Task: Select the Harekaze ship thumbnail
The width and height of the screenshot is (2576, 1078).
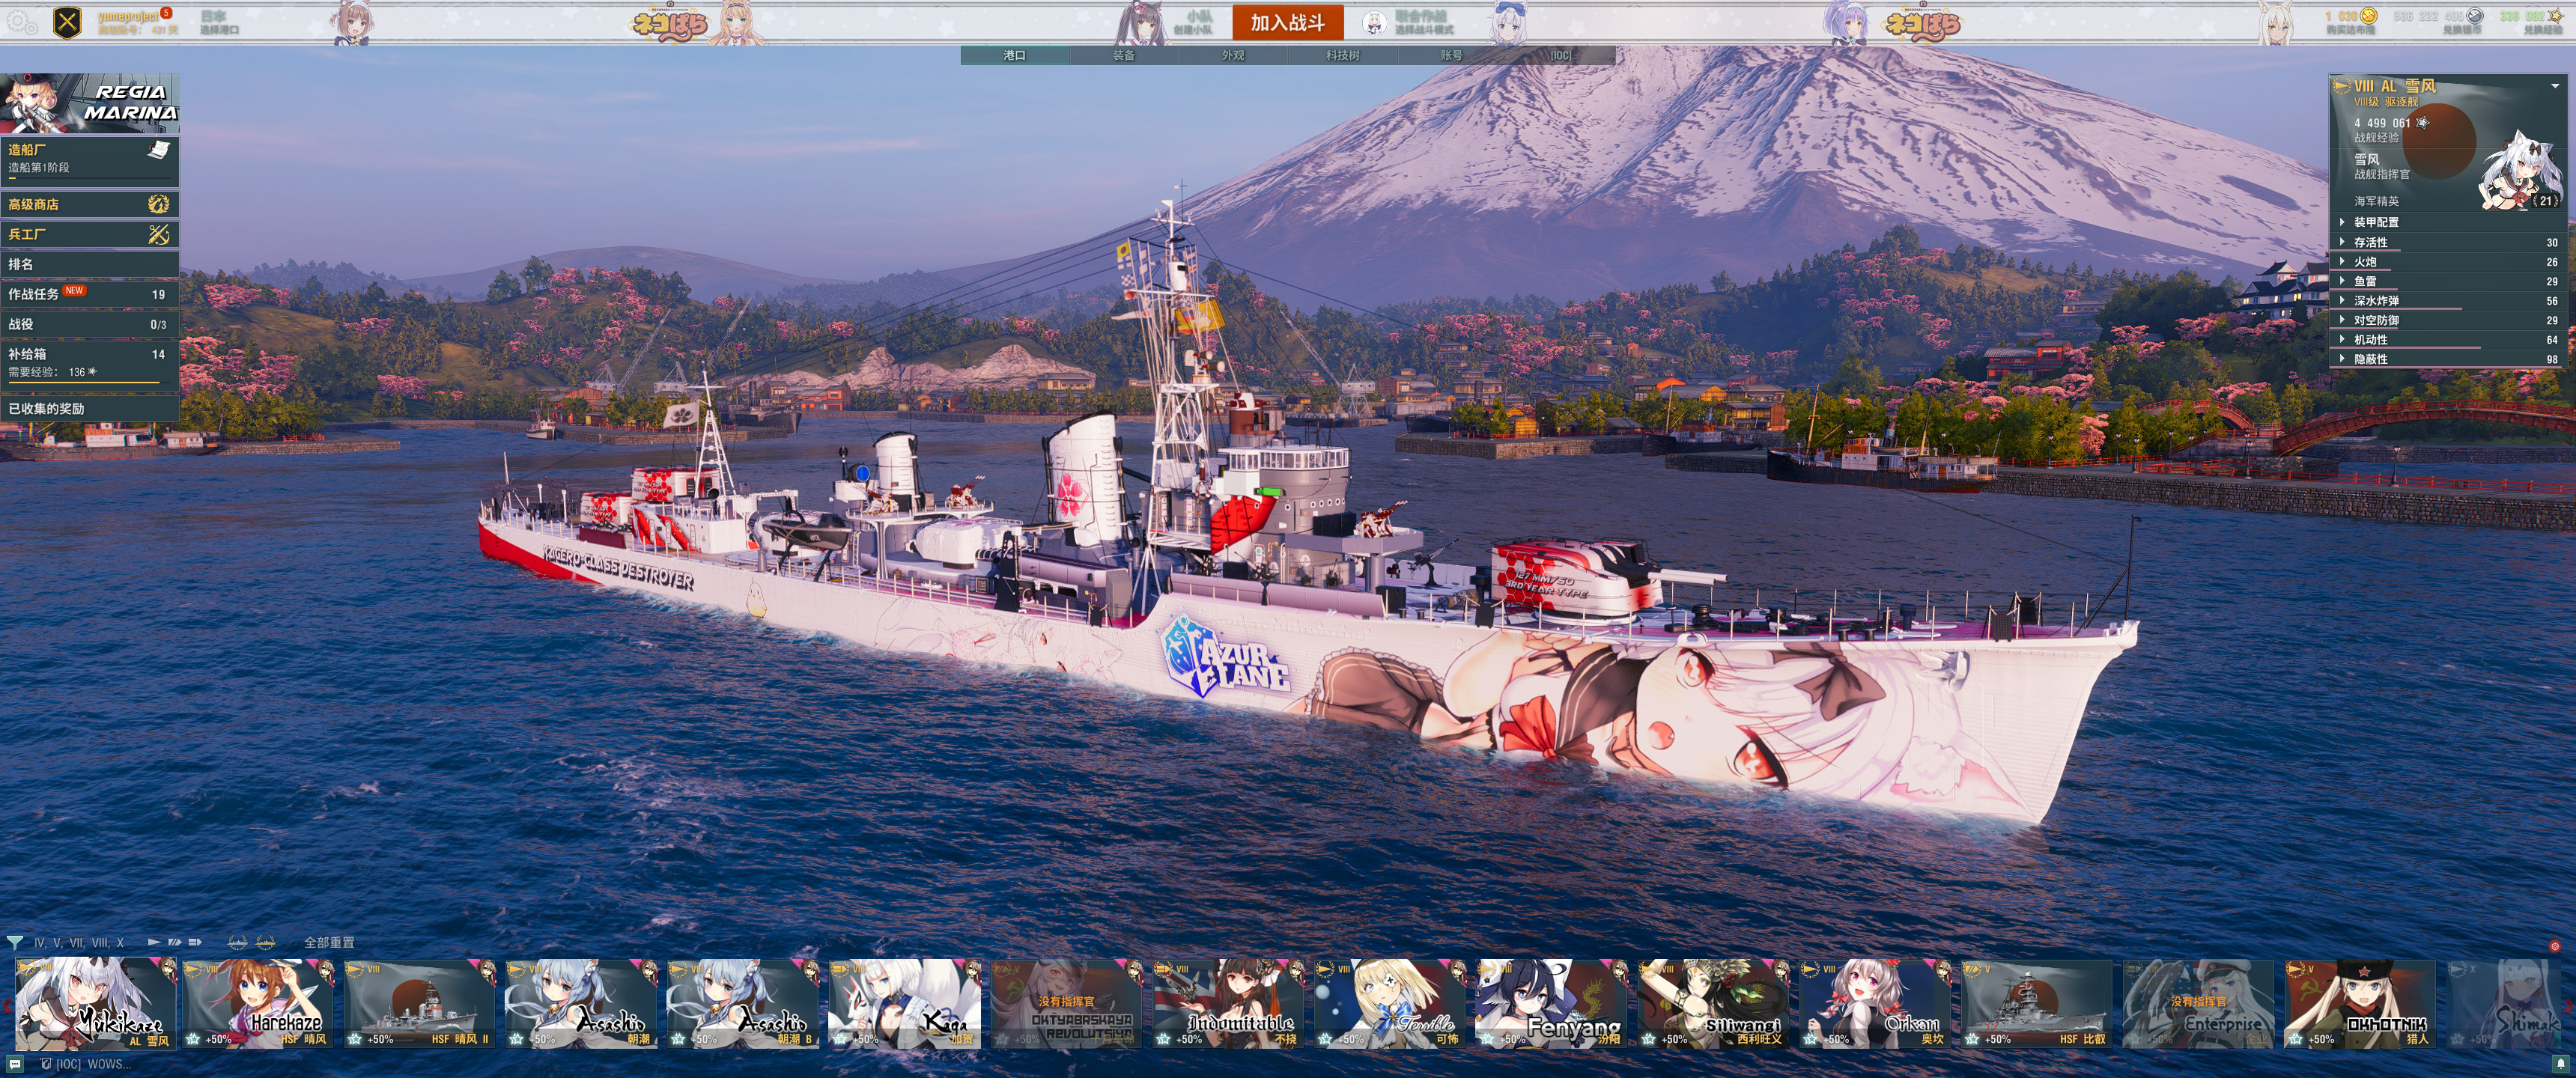Action: point(258,1003)
